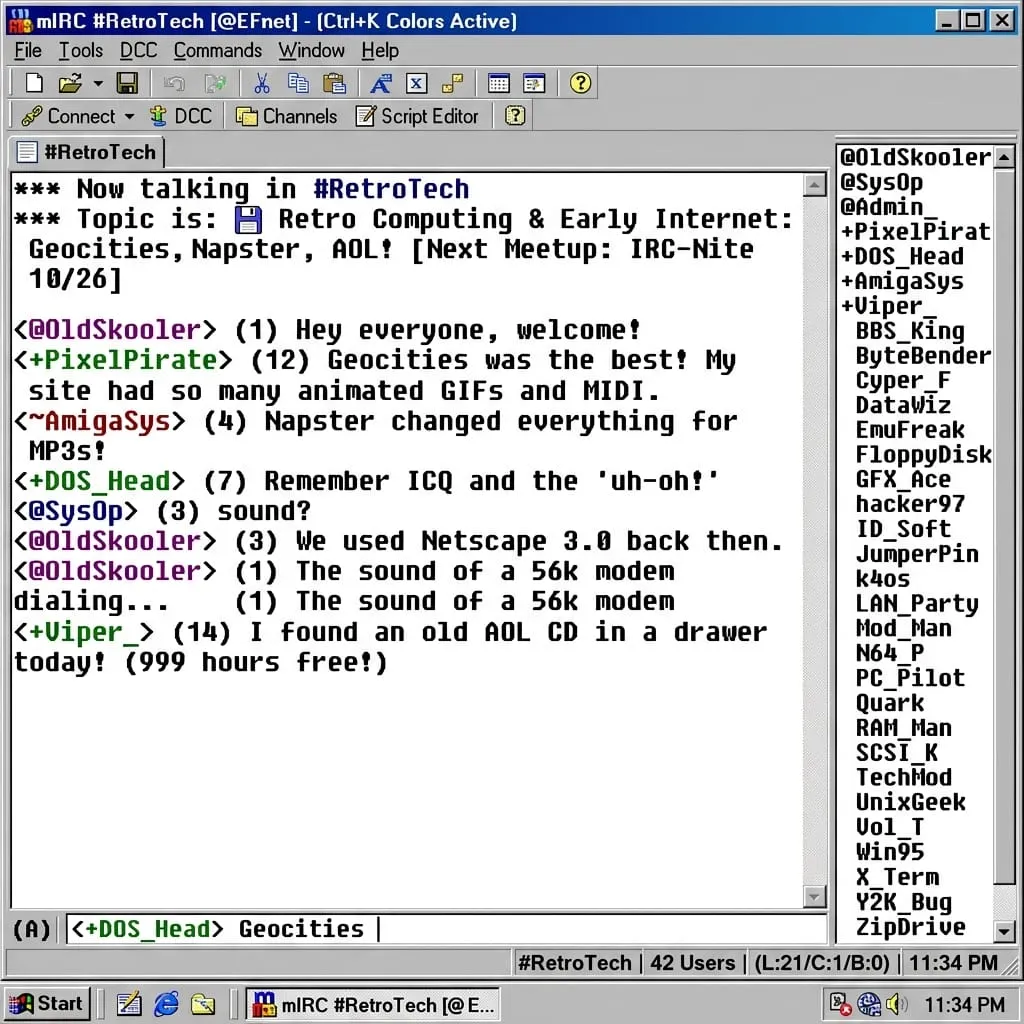Click the Undo toolbar icon

point(174,83)
